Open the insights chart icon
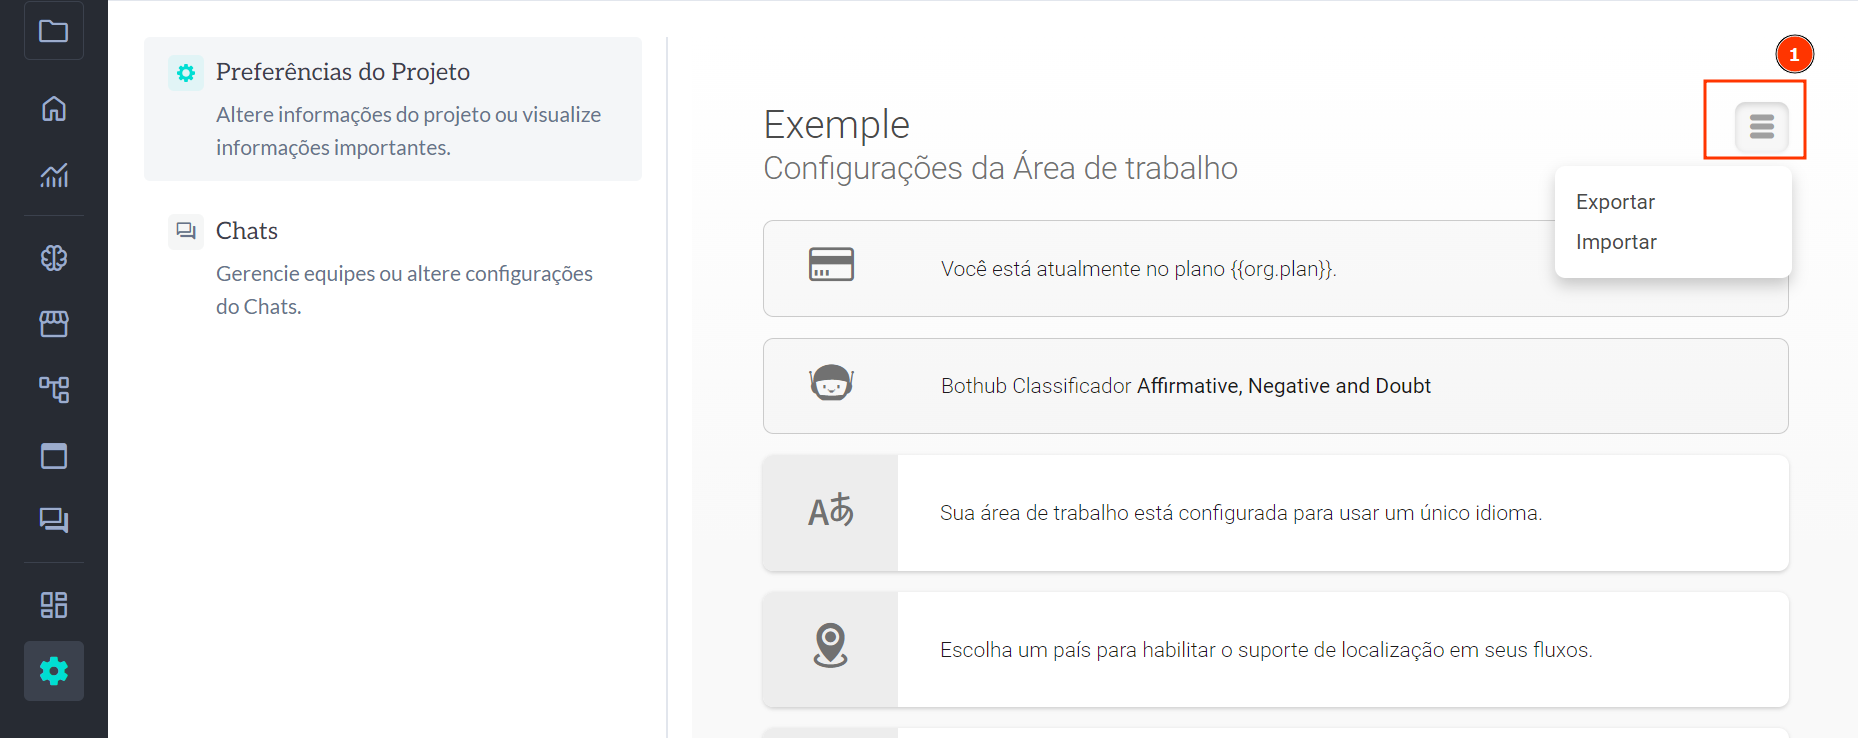 54,175
